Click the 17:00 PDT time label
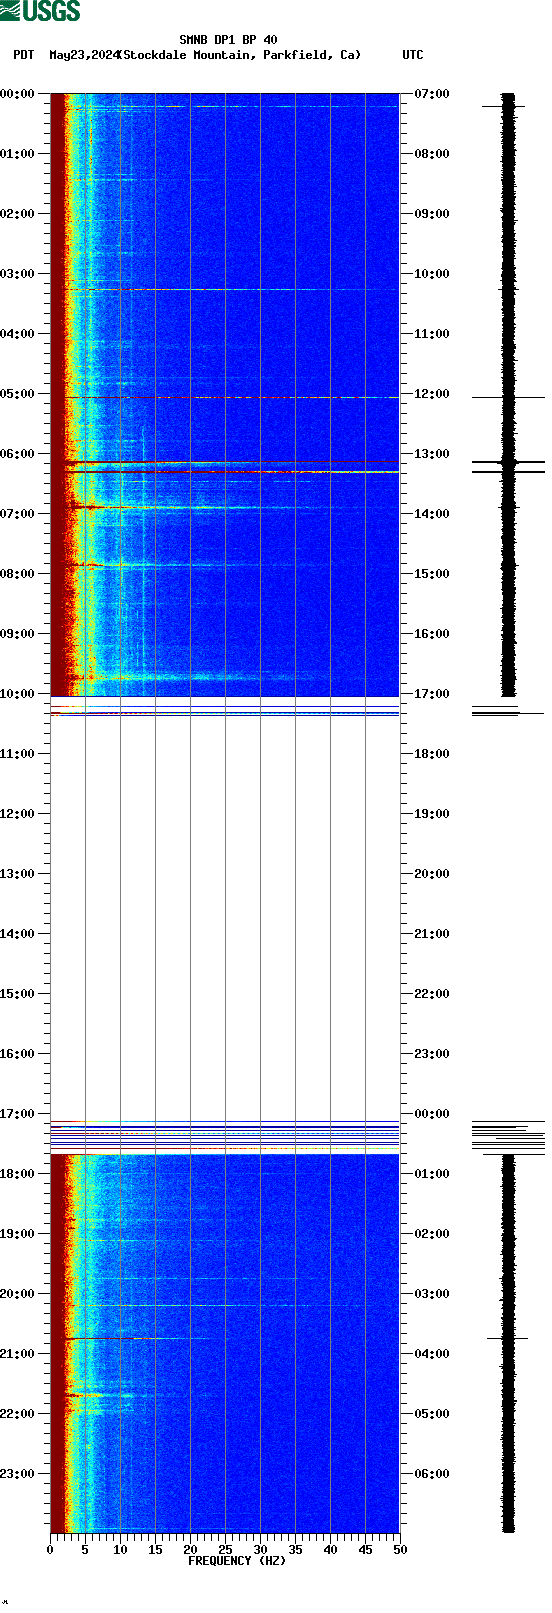The height and width of the screenshot is (1613, 552). 18,1114
